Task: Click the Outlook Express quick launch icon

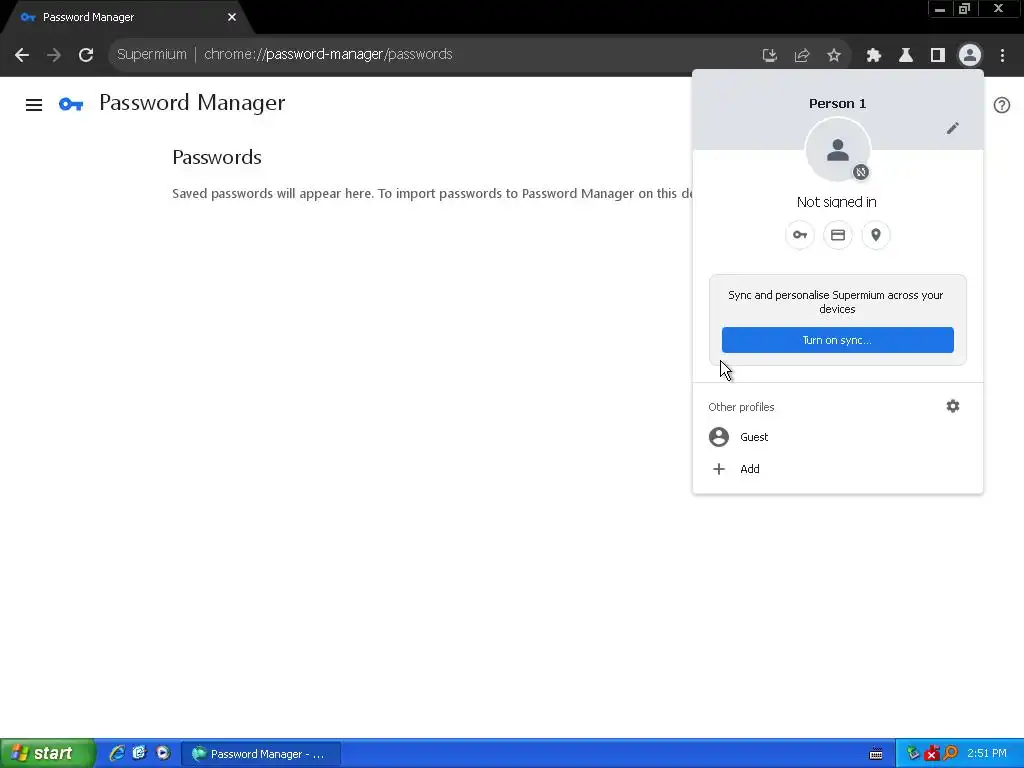Action: (139, 754)
